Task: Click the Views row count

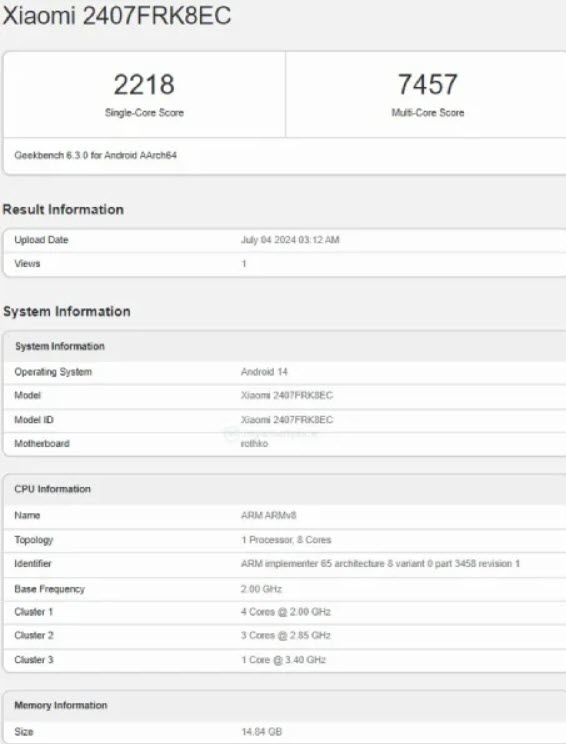Action: tap(244, 264)
